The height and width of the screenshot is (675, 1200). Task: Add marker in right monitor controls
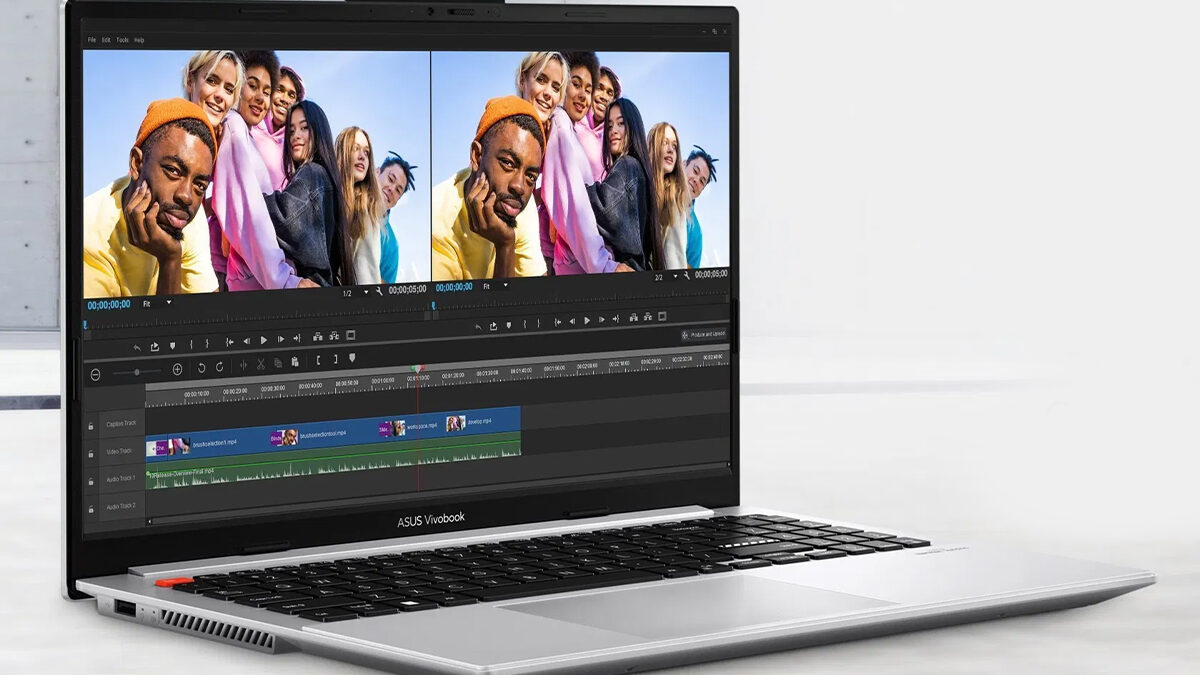pos(509,325)
